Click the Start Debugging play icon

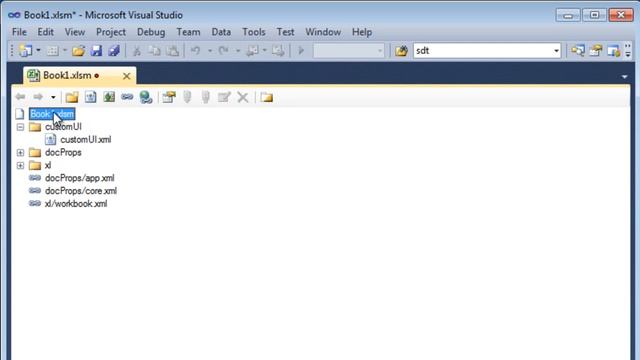coord(301,51)
